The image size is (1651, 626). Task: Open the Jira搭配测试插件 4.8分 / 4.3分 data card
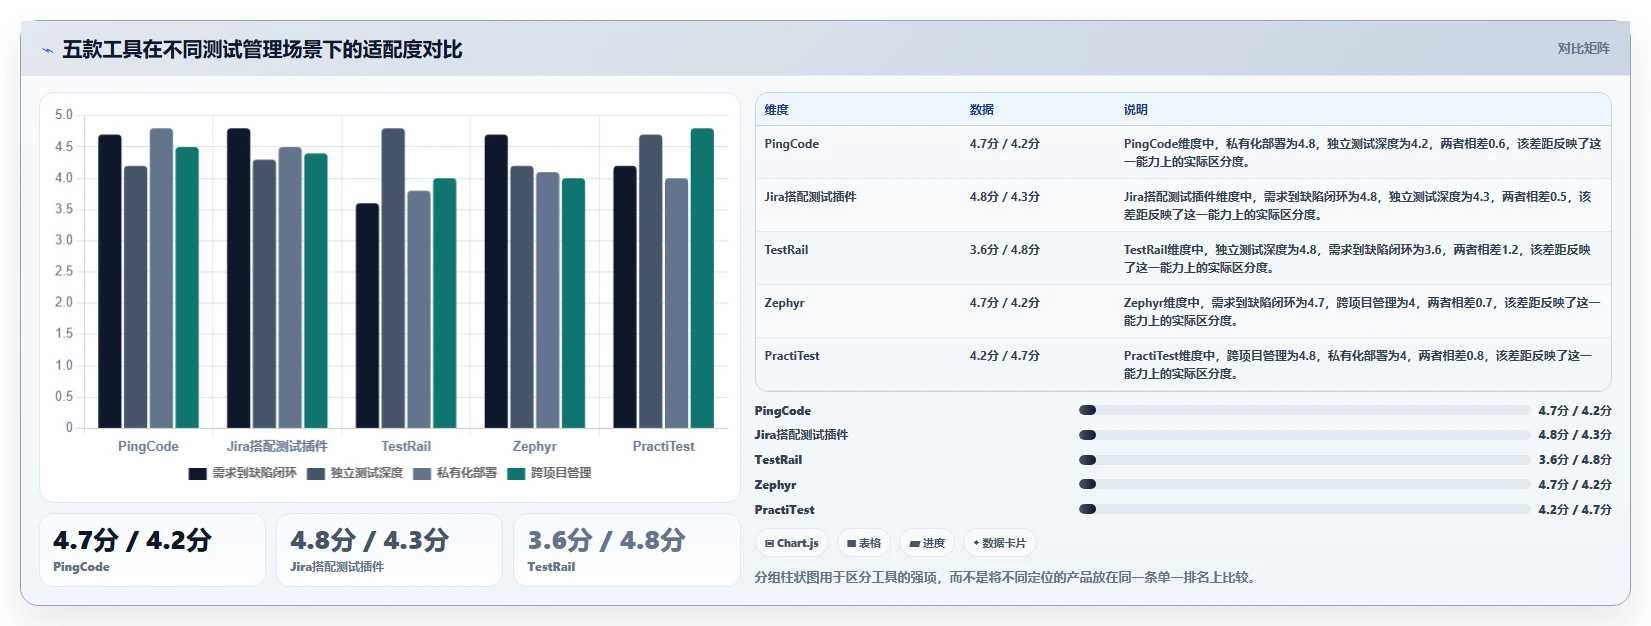point(389,550)
